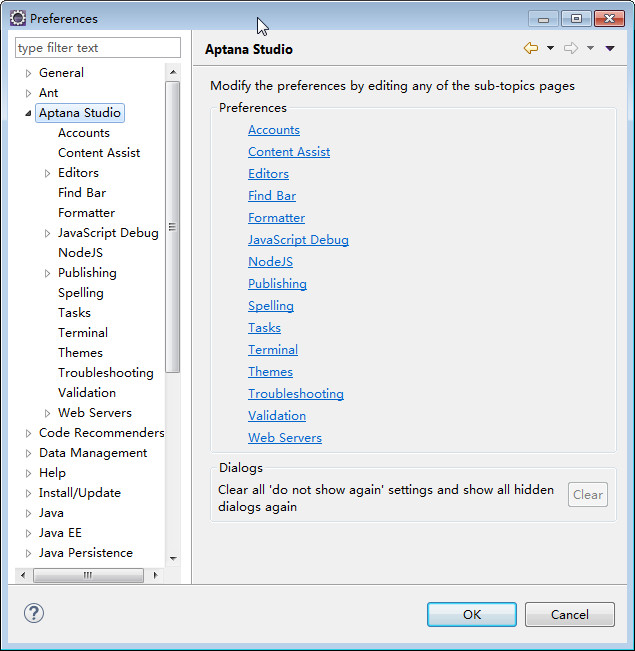Viewport: 635px width, 651px height.
Task: Select NodeJS in the tree
Action: click(81, 252)
